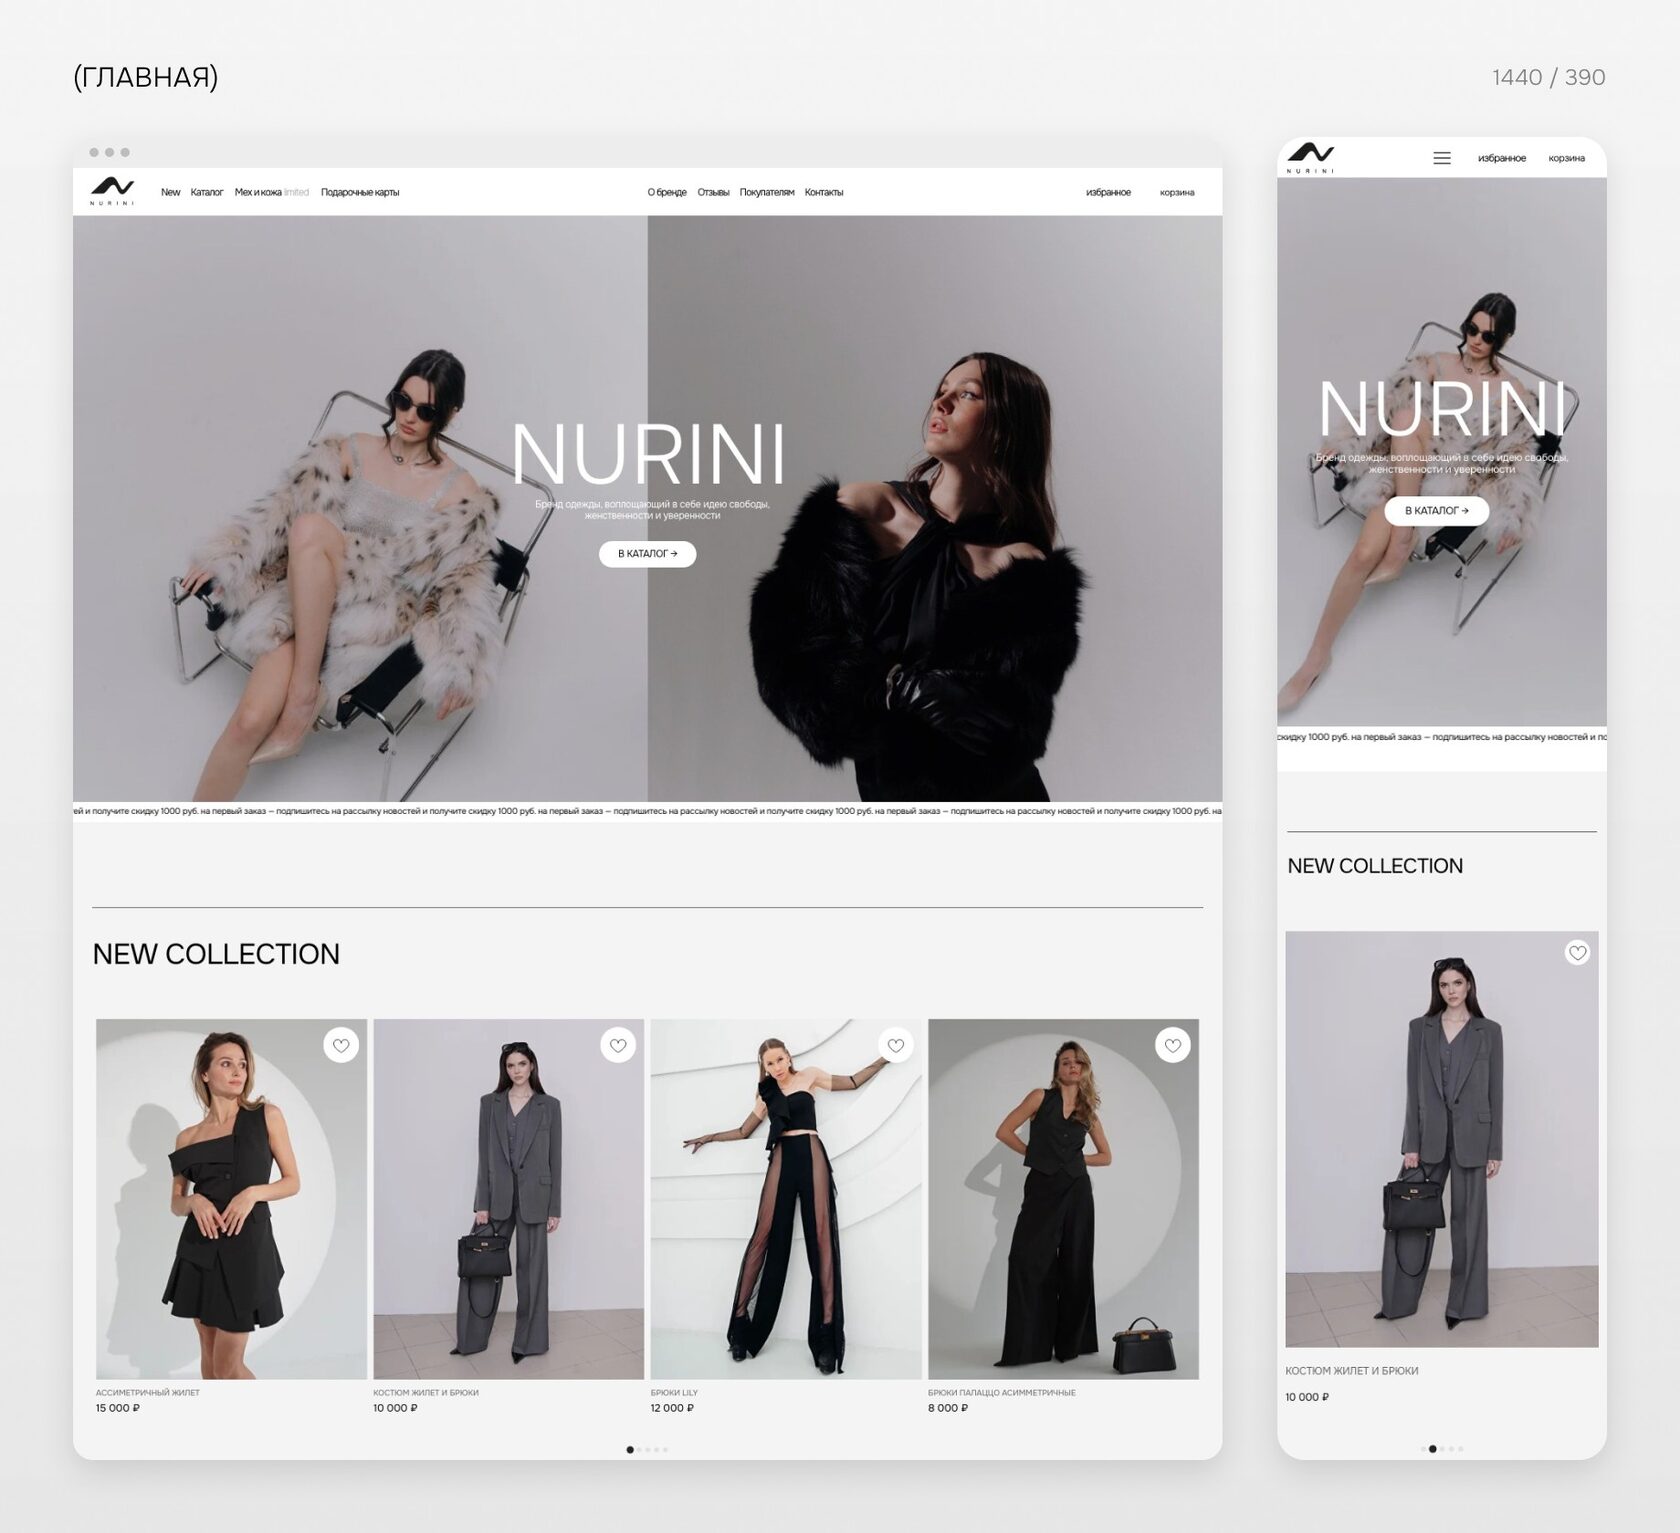Screen dimensions: 1680x1533
Task: Open the New menu item in desktop header
Action: [171, 192]
